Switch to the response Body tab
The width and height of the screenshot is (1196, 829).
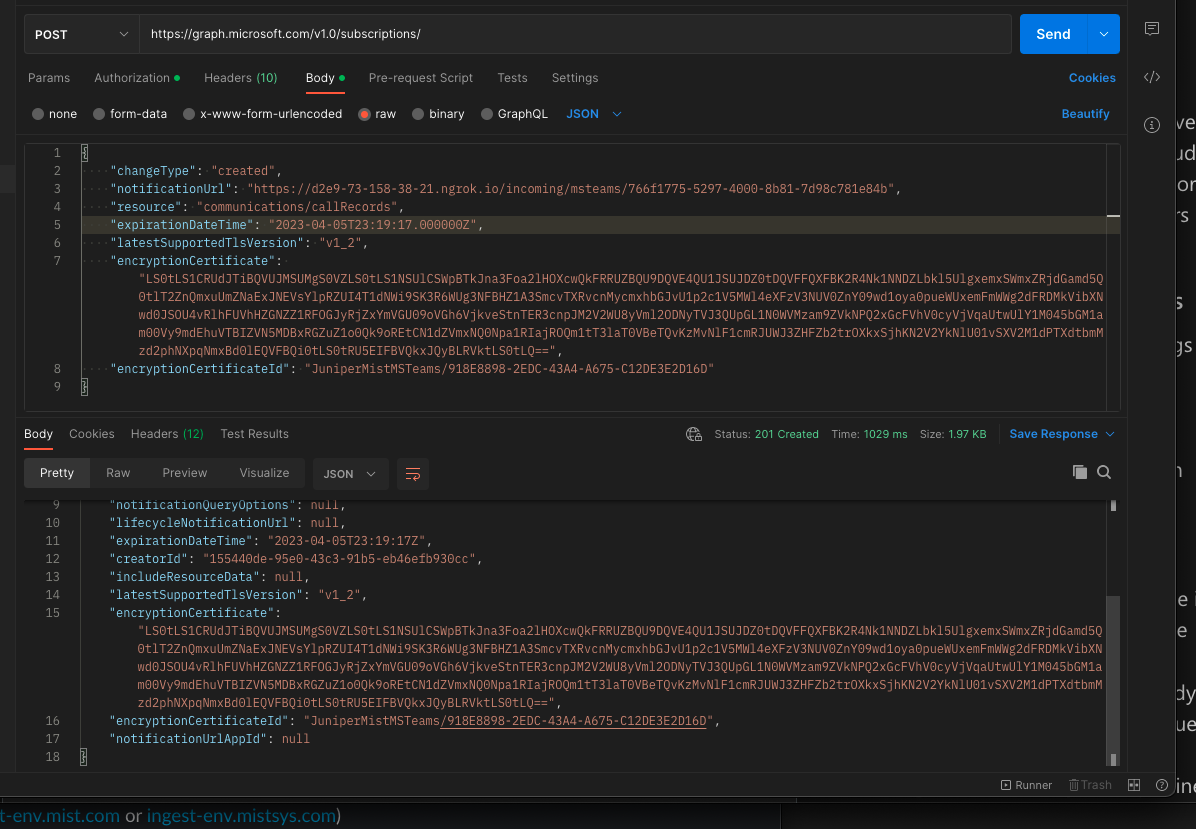click(38, 434)
